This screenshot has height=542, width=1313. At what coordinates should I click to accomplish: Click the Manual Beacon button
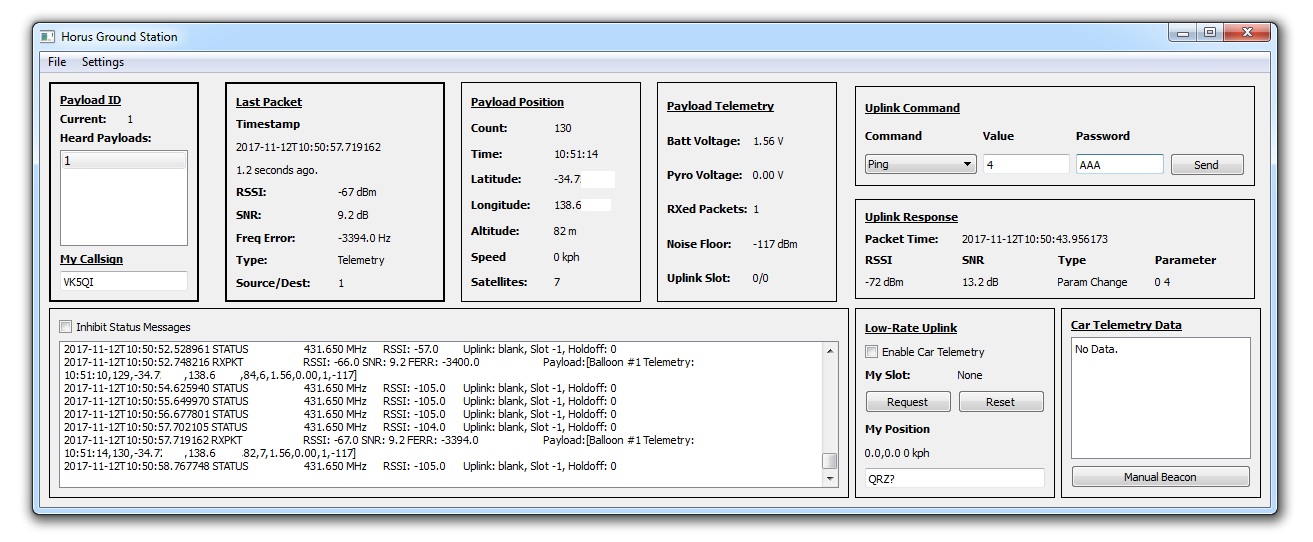pos(1160,477)
